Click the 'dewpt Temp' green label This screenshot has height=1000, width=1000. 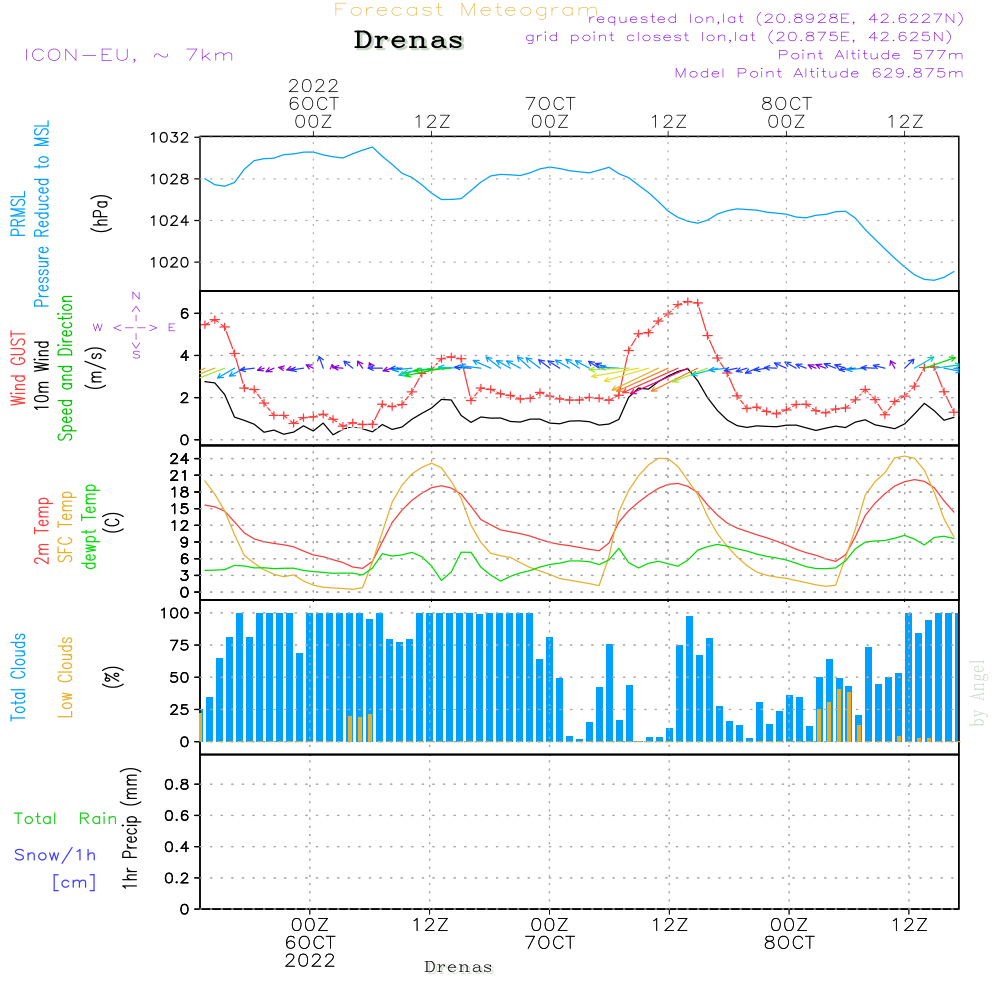point(89,526)
